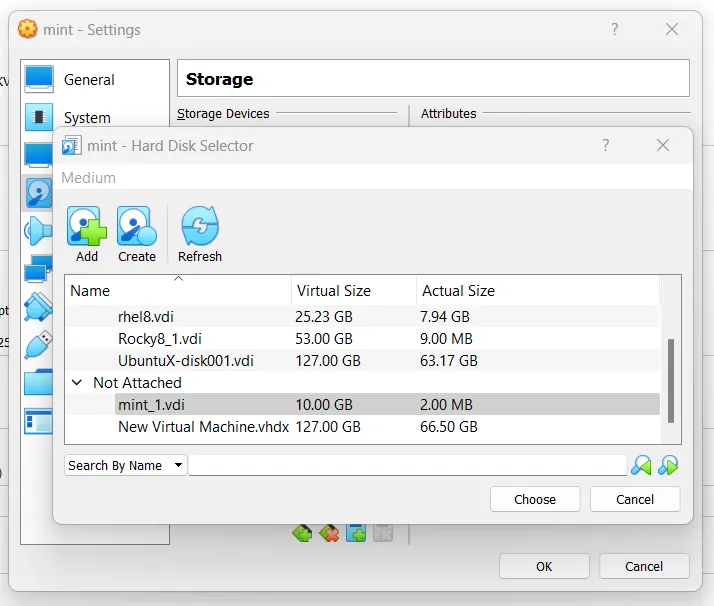Select Rocky8_1.vdi disk row

coord(362,338)
